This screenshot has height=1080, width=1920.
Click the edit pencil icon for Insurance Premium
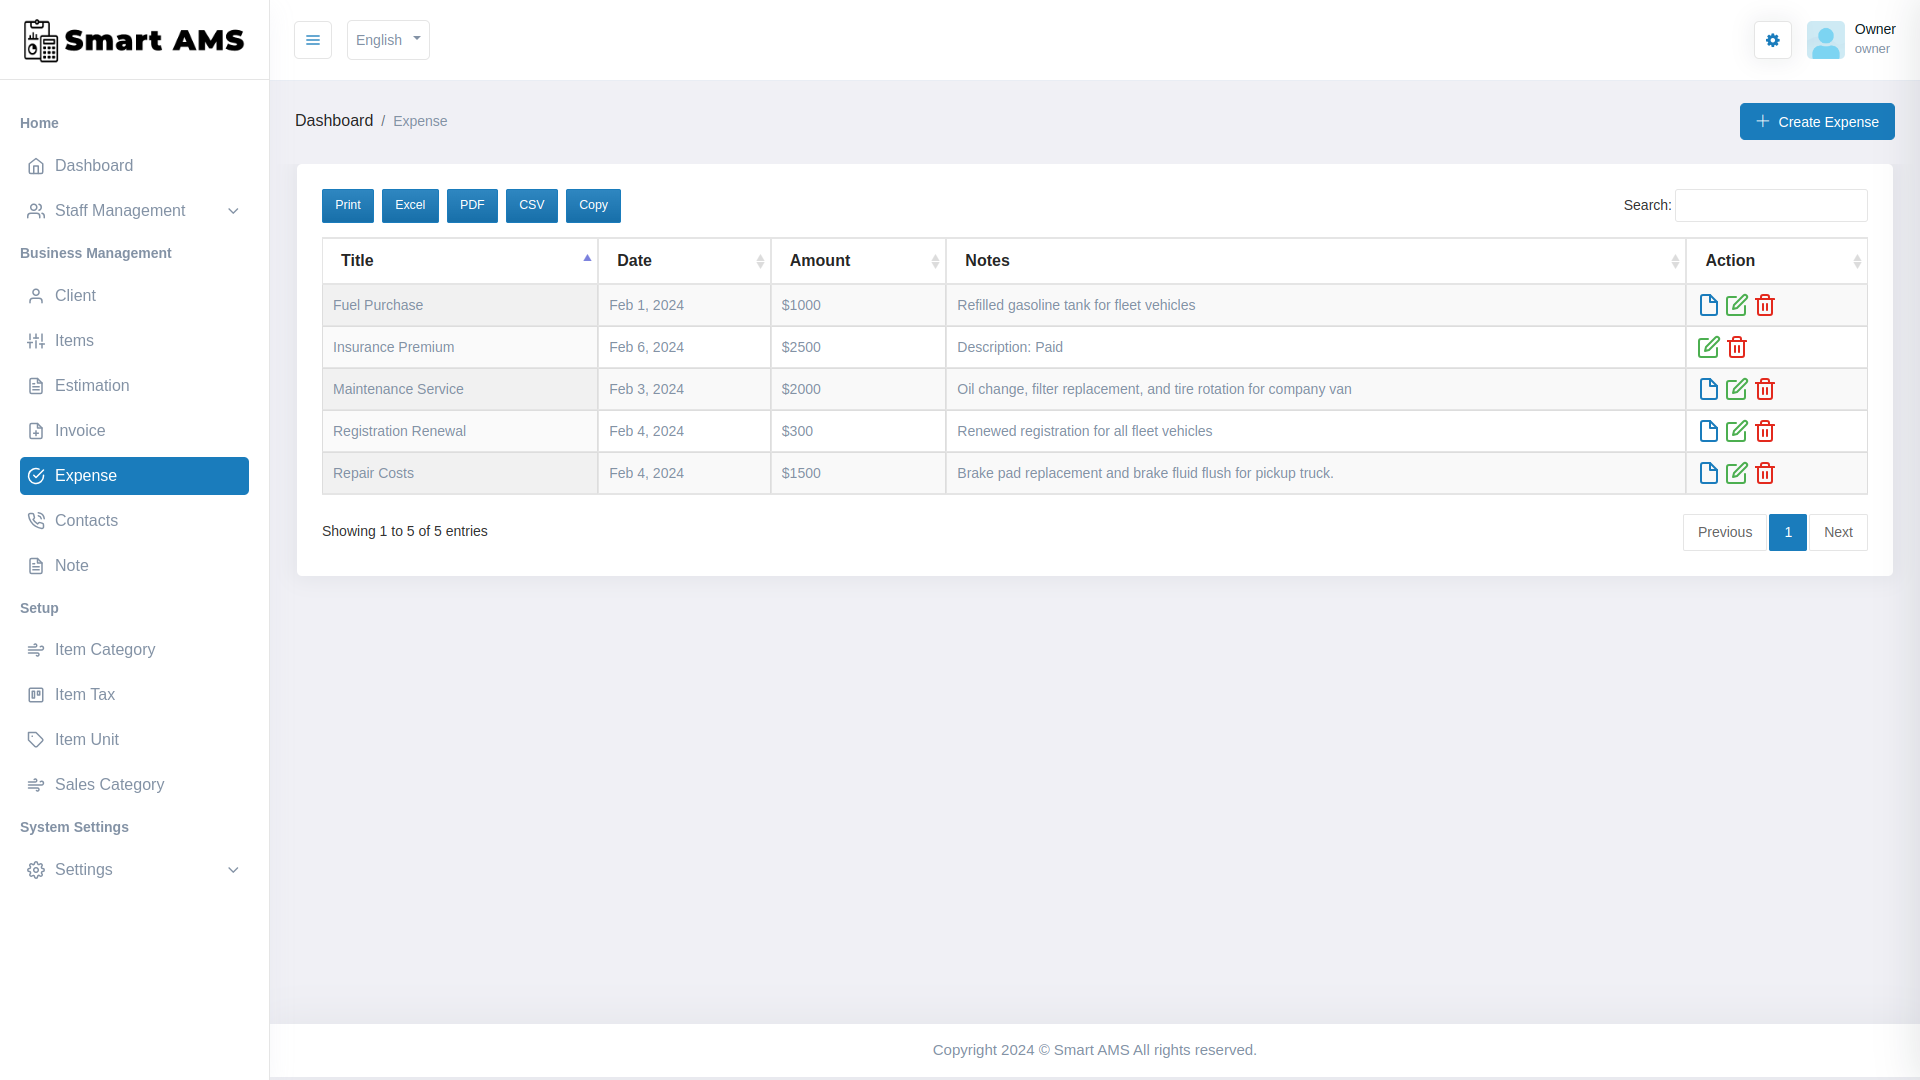[x=1709, y=347]
